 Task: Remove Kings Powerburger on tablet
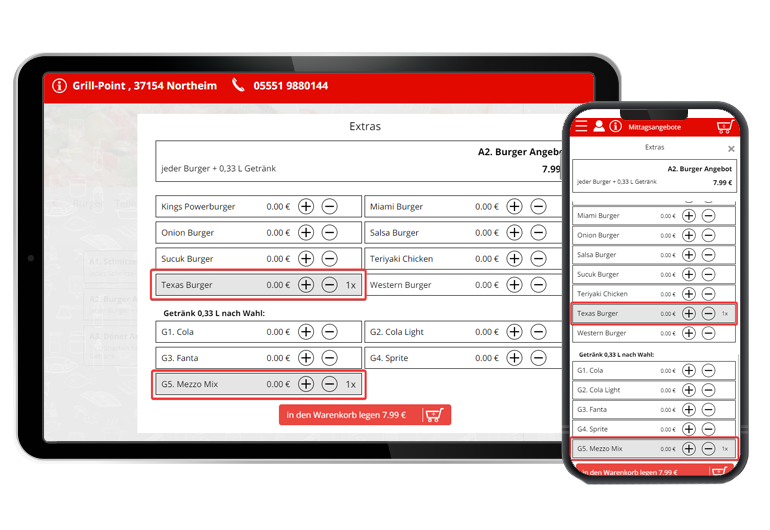tap(330, 206)
